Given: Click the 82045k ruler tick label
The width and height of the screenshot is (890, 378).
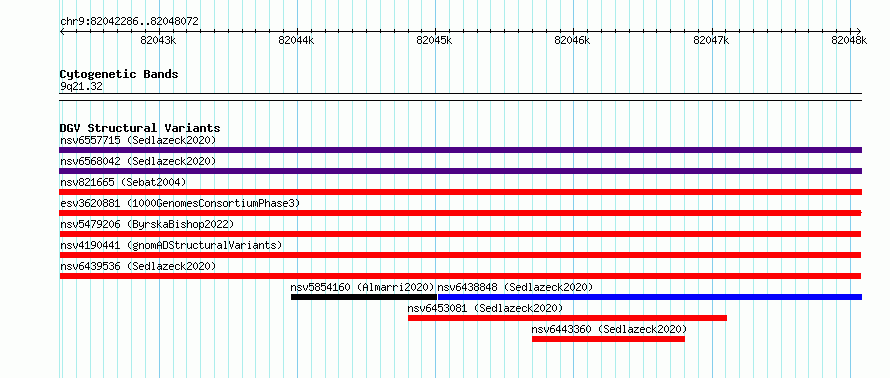Looking at the screenshot, I should [x=434, y=40].
